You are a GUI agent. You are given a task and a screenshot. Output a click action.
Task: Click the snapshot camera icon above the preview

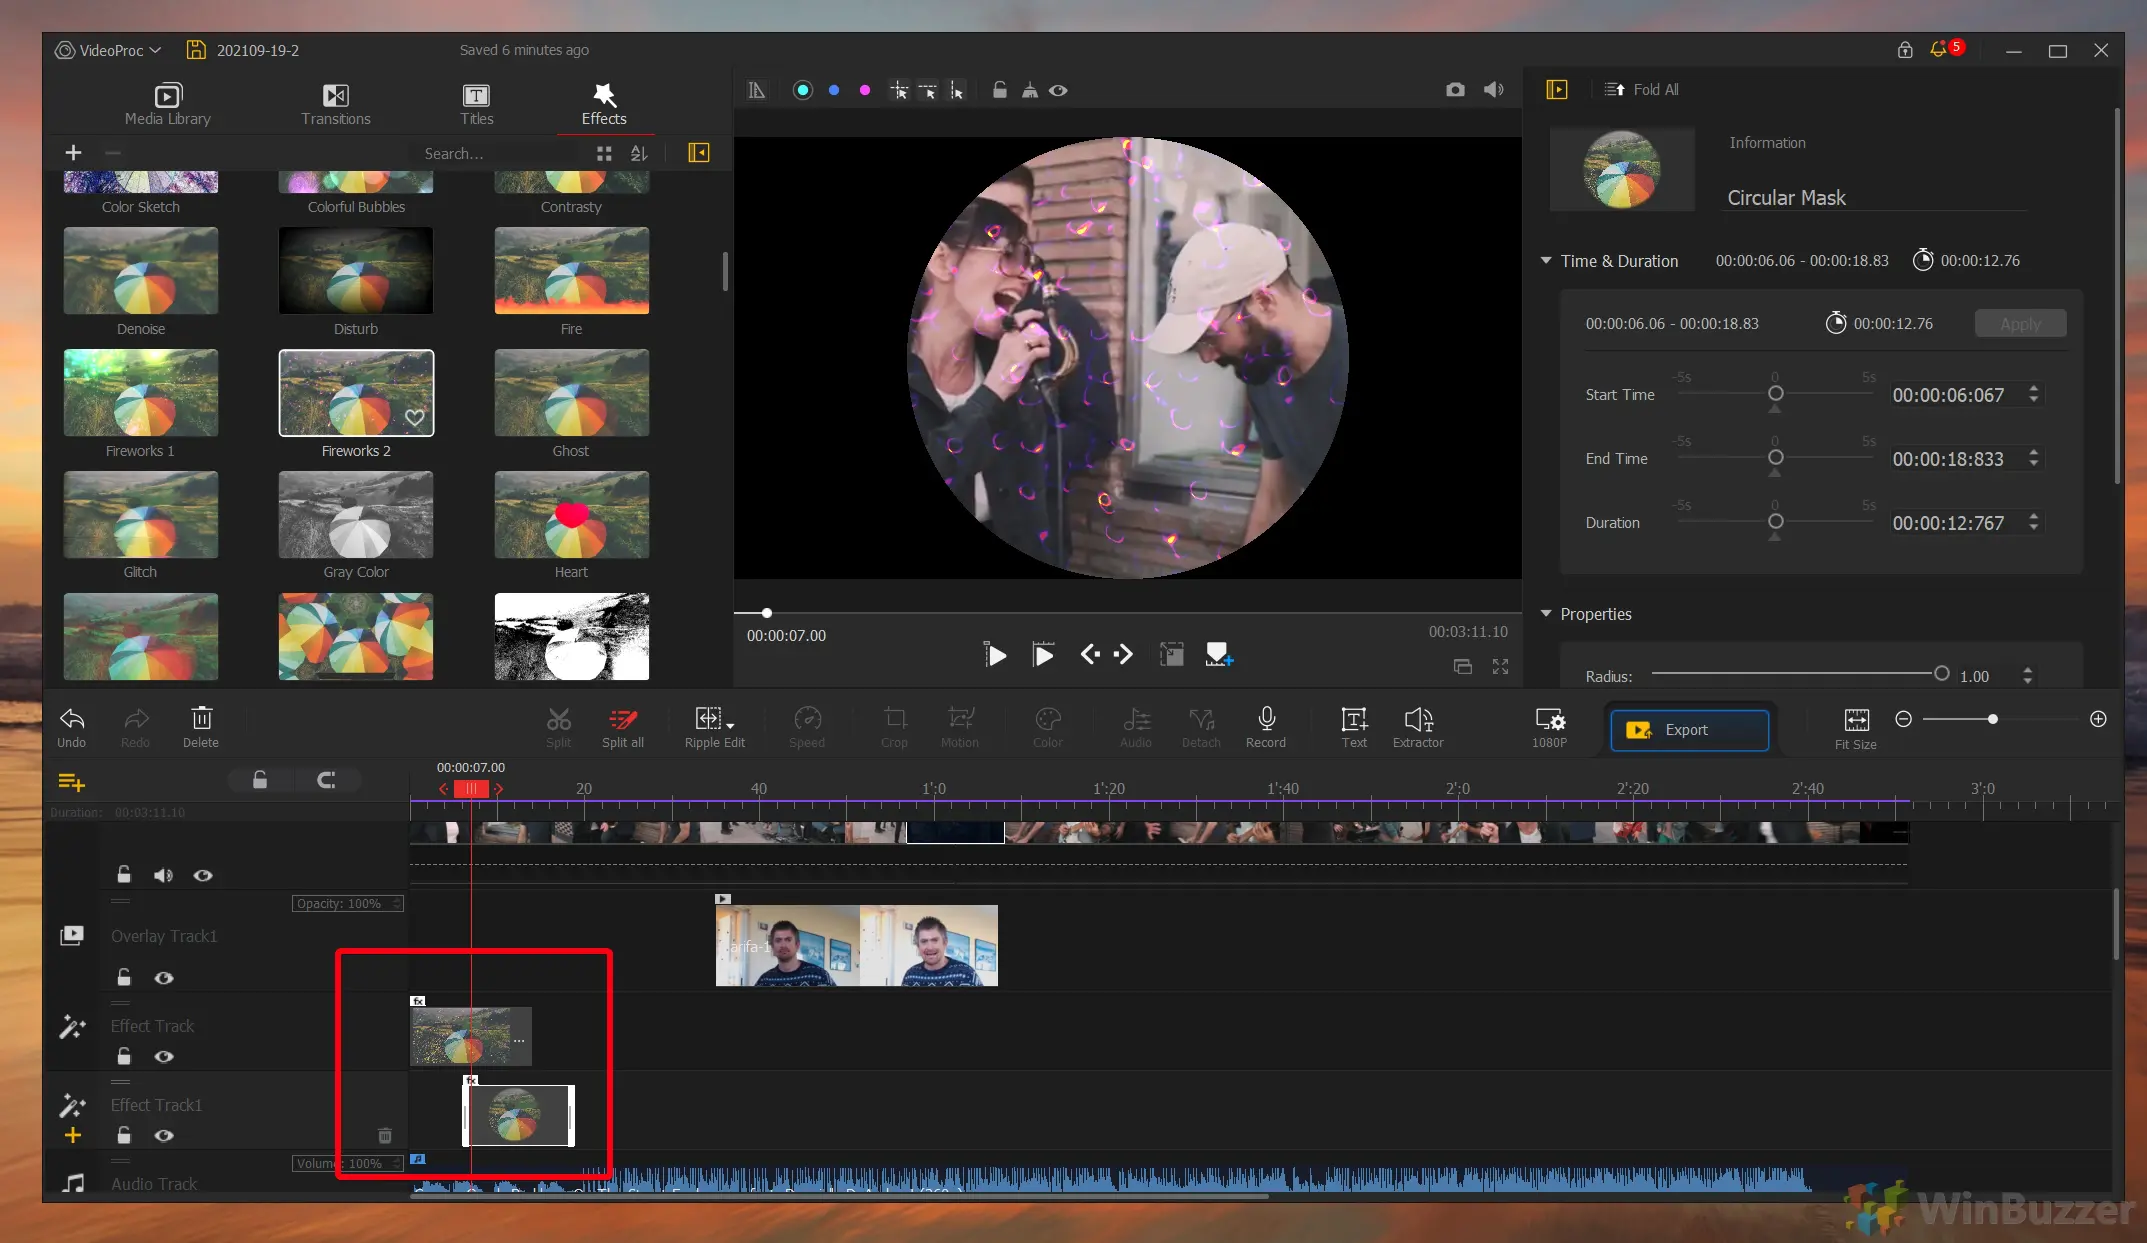coord(1455,89)
